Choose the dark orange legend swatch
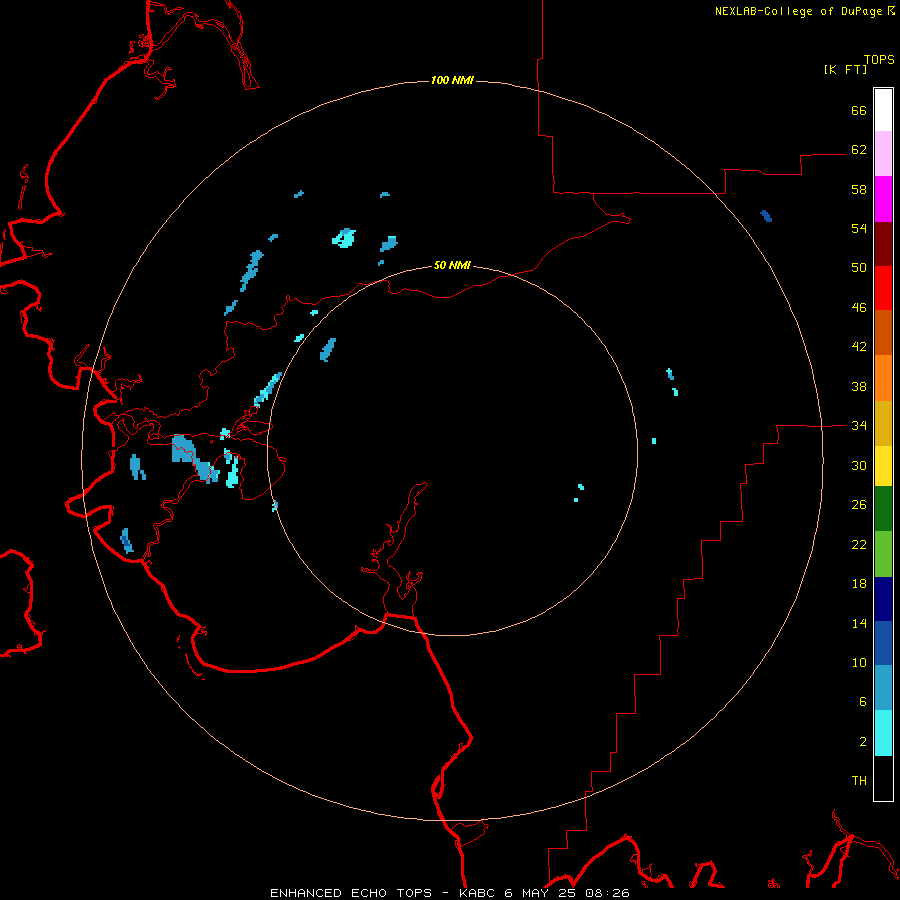This screenshot has height=900, width=900. (x=883, y=333)
